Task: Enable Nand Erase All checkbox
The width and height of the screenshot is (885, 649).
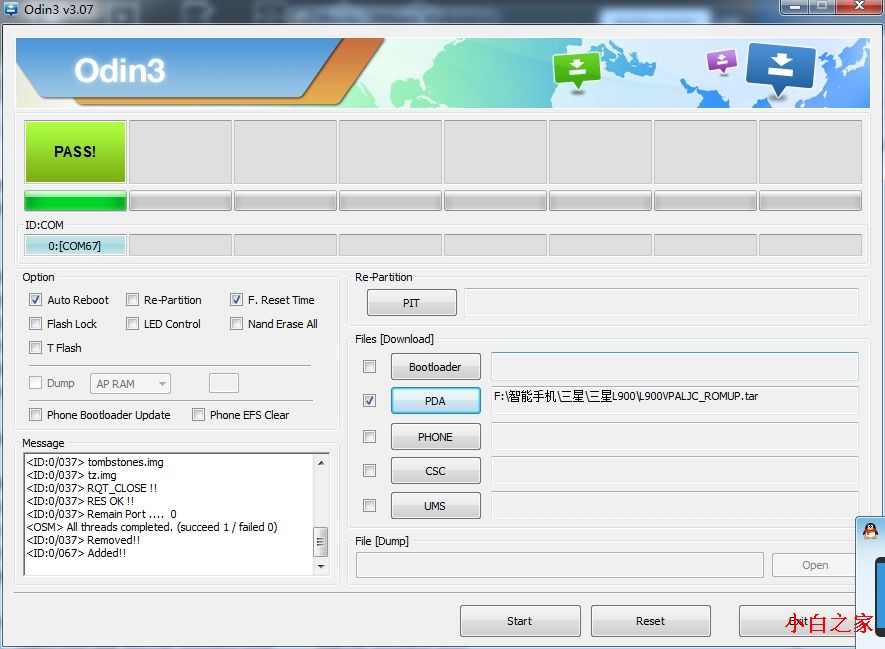Action: coord(236,323)
